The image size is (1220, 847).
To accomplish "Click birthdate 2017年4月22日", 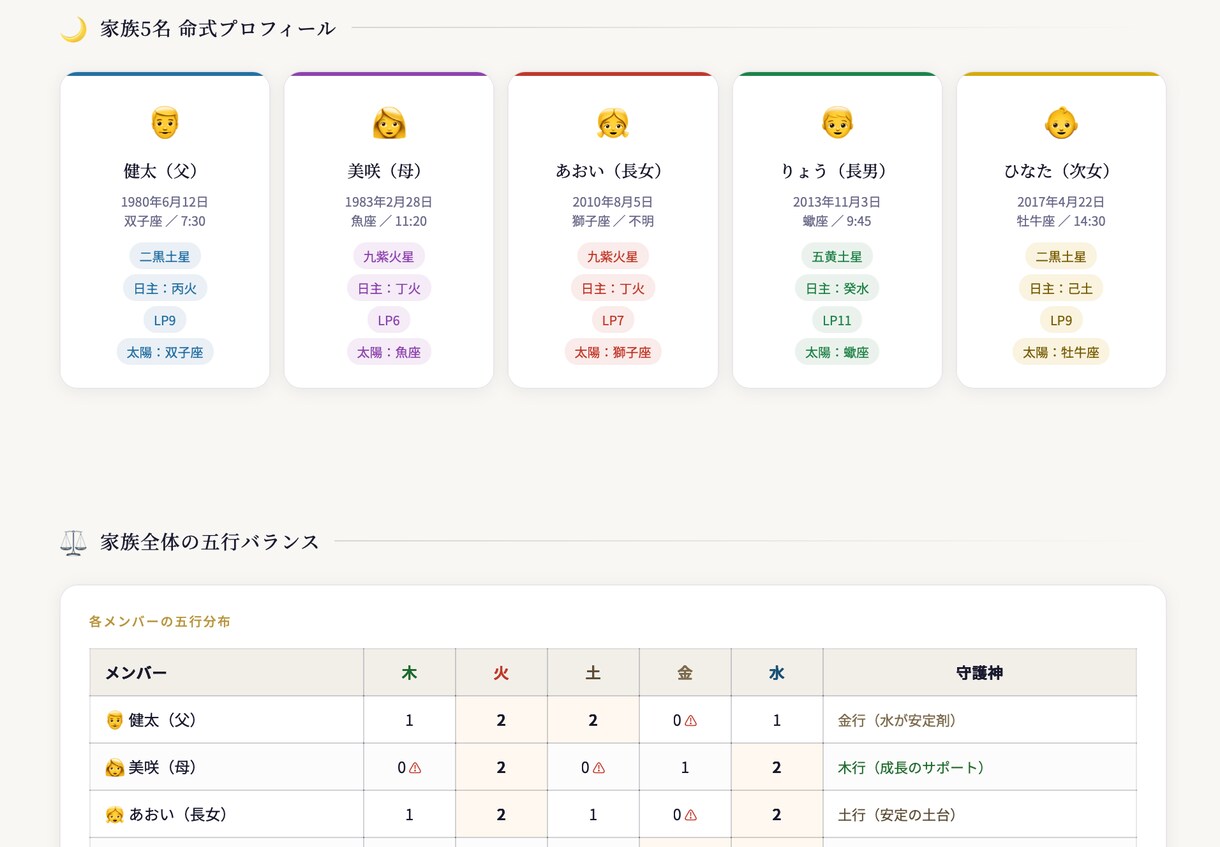I will [x=1061, y=202].
